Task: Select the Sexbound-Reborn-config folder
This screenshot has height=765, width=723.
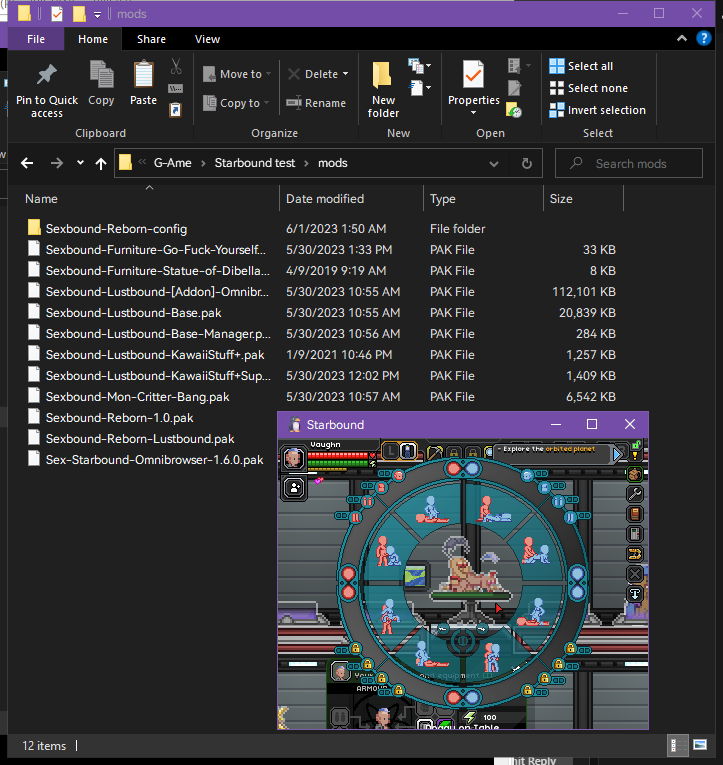Action: pos(116,229)
